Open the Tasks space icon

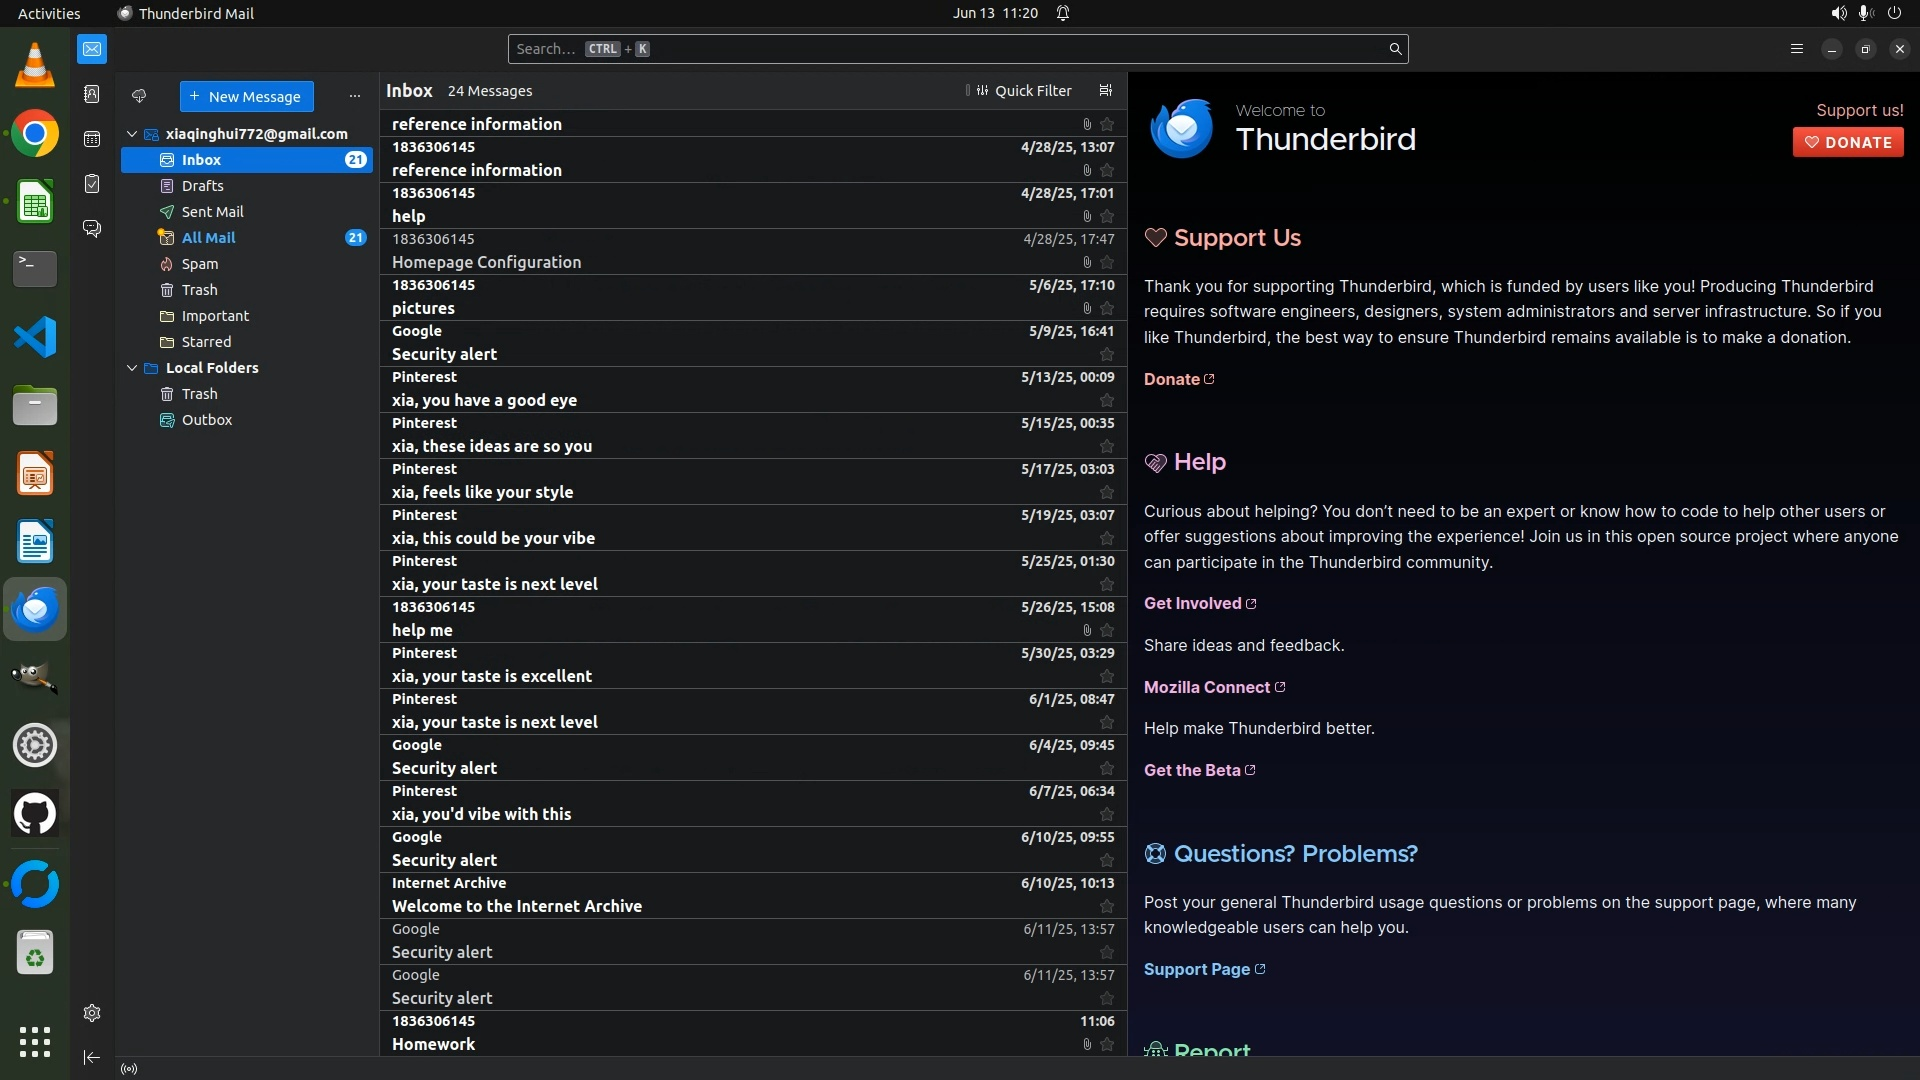(x=92, y=184)
